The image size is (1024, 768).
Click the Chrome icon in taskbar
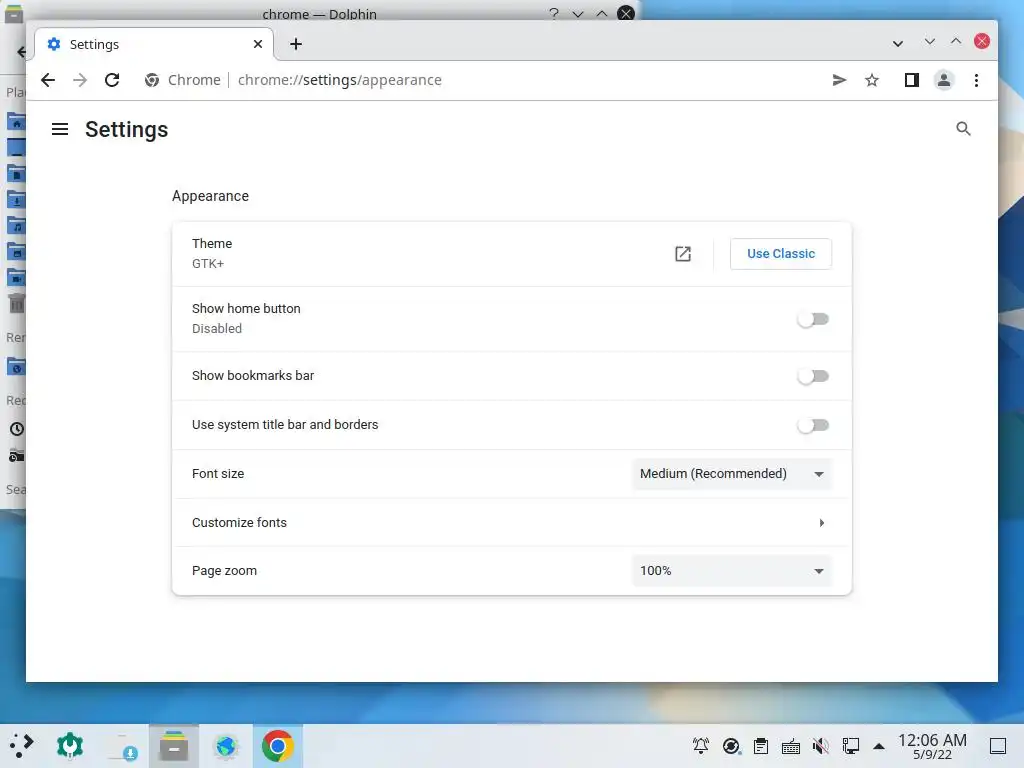pos(278,746)
